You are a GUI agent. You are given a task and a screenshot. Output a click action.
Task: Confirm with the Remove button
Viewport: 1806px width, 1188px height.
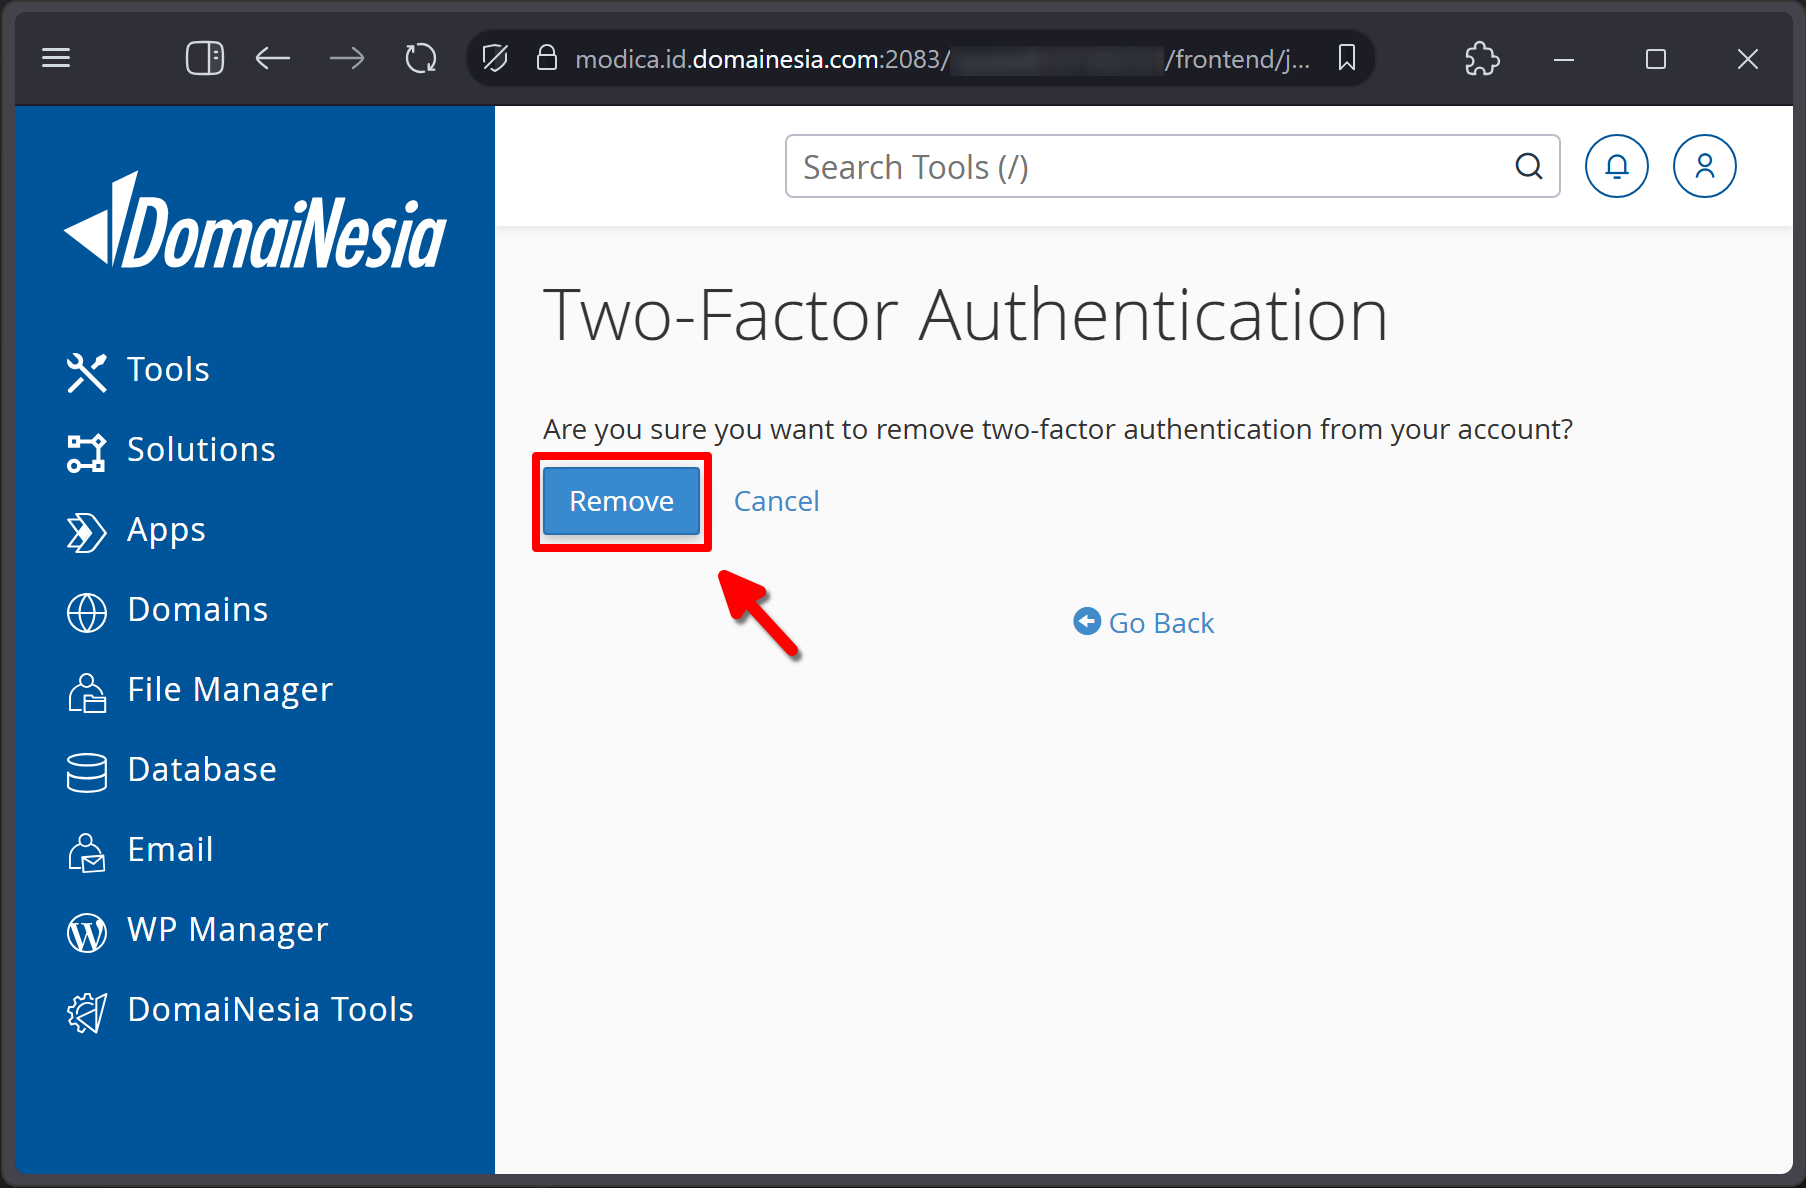click(x=621, y=501)
